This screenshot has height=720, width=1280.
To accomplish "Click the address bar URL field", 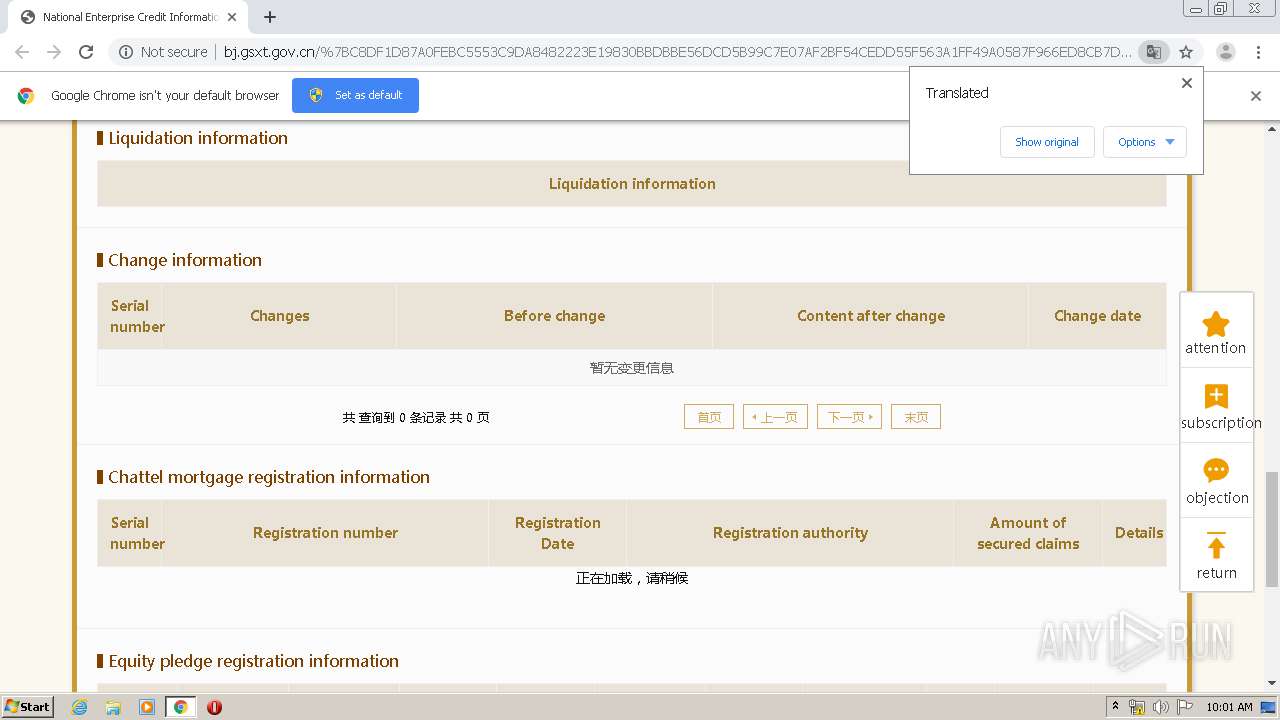I will click(677, 52).
